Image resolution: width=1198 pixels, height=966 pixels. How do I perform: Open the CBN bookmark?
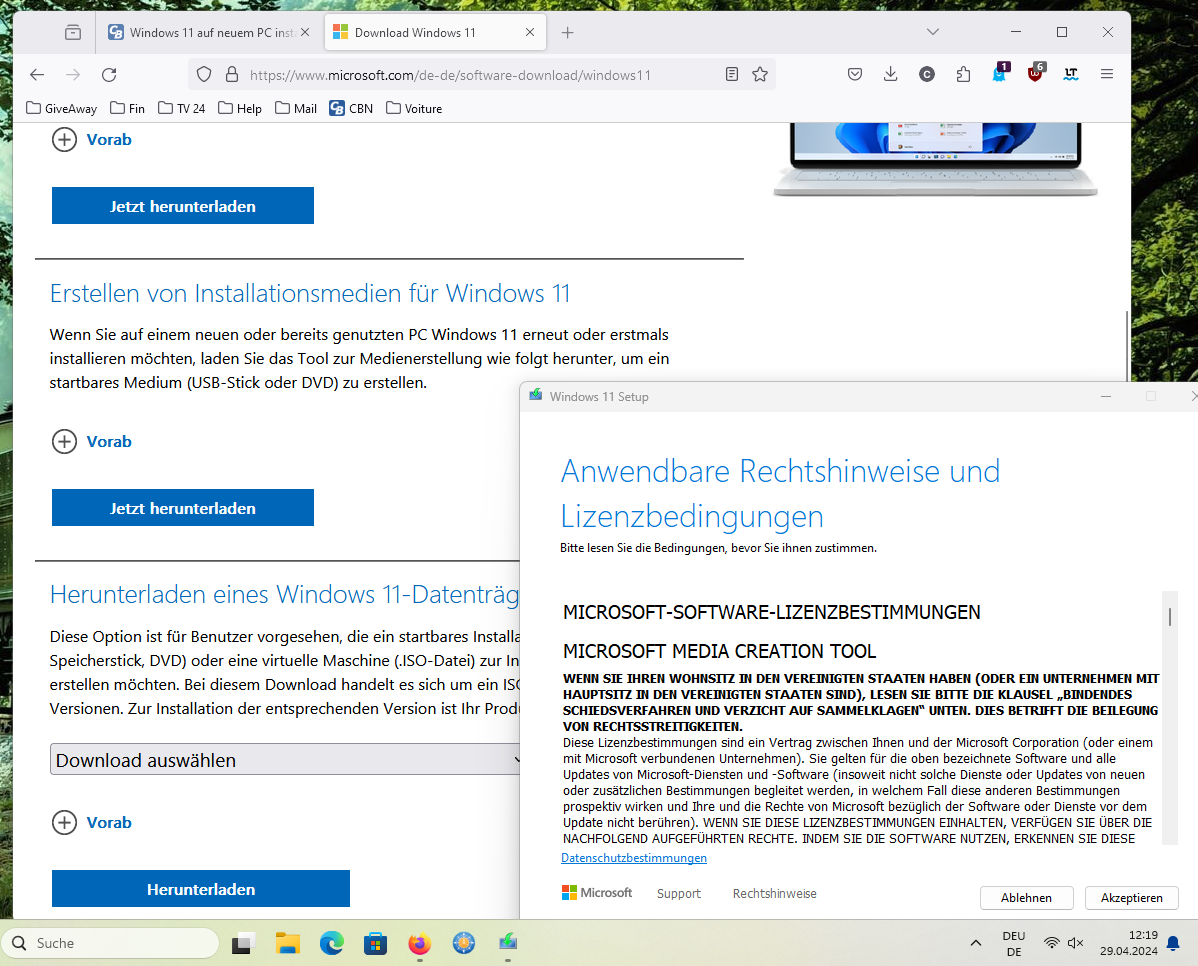coord(351,109)
